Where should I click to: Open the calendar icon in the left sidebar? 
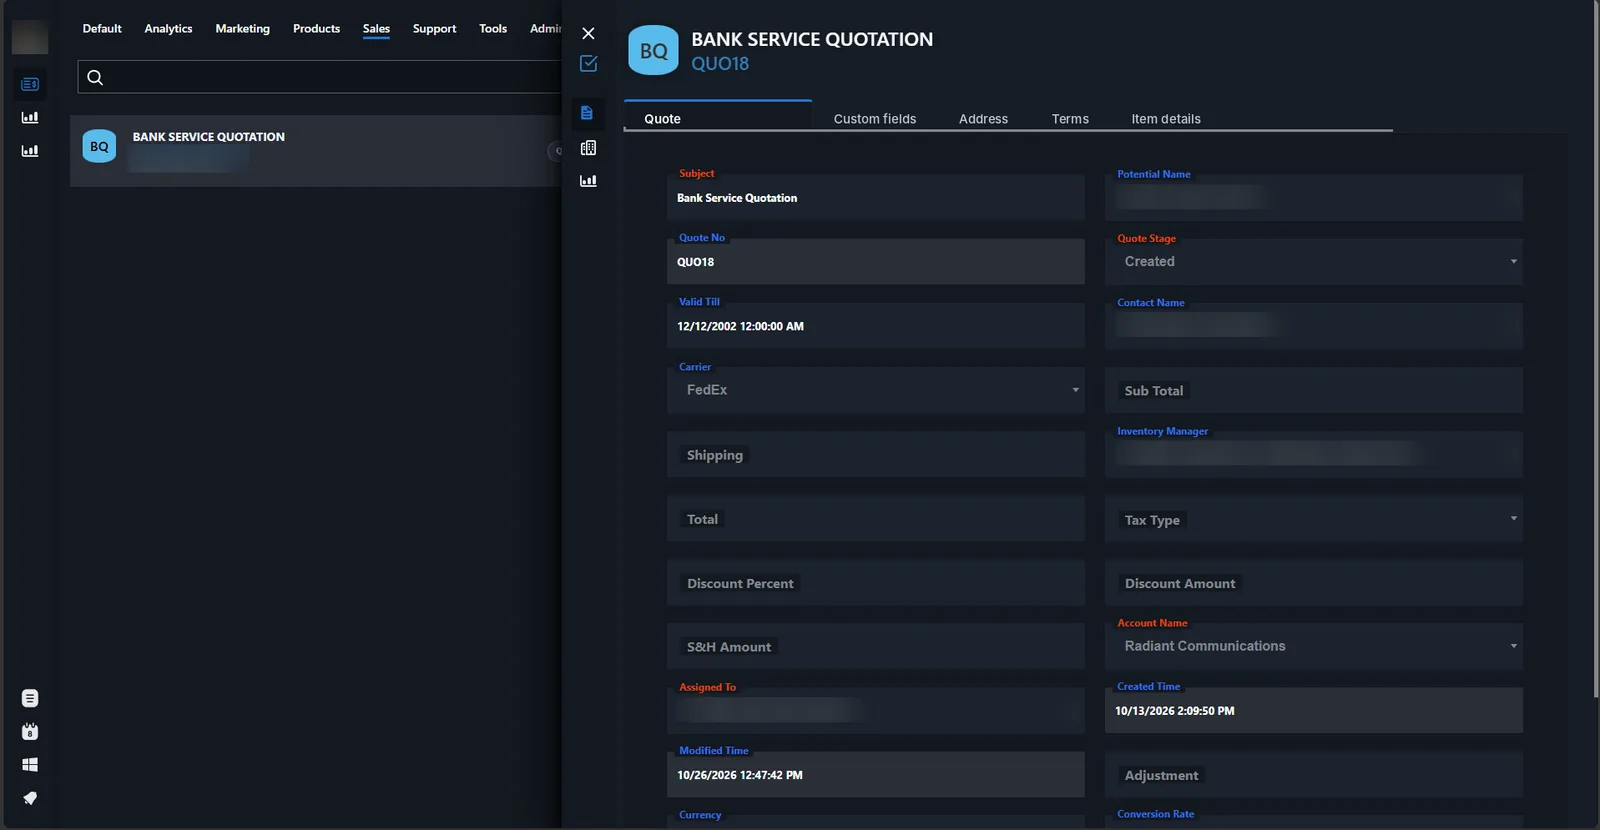coord(30,731)
